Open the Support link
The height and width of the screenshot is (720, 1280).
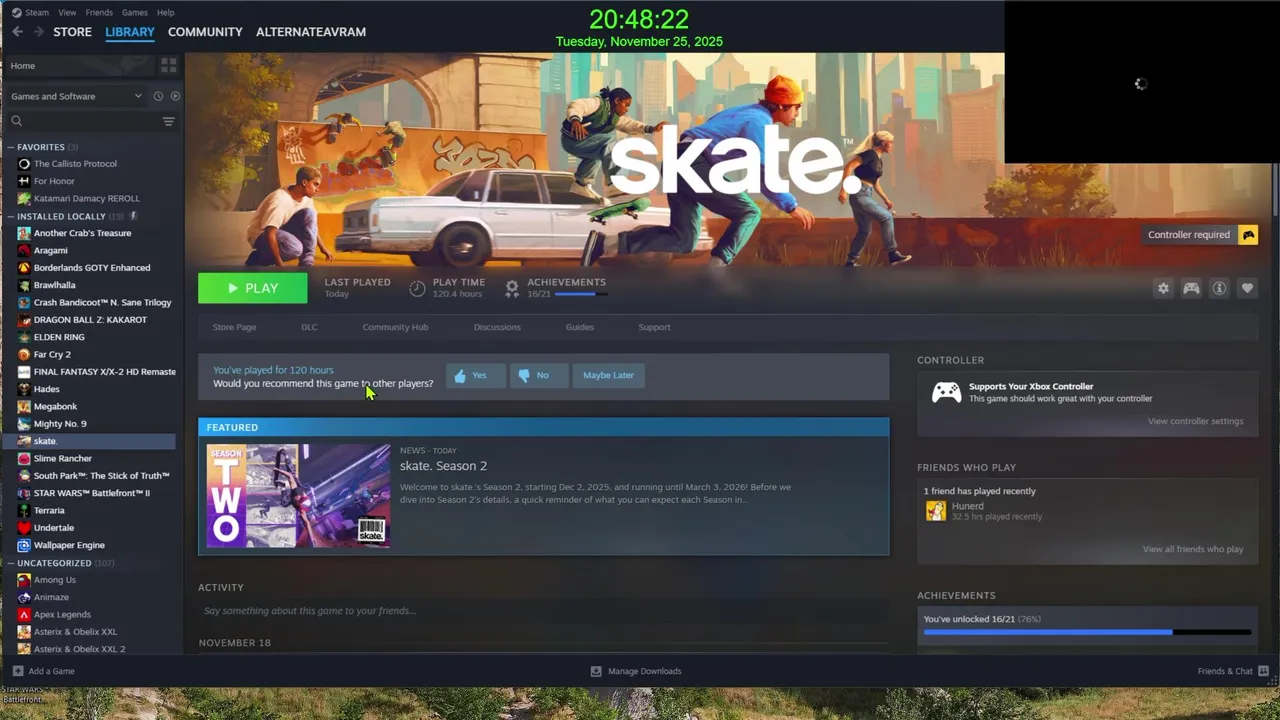[654, 327]
